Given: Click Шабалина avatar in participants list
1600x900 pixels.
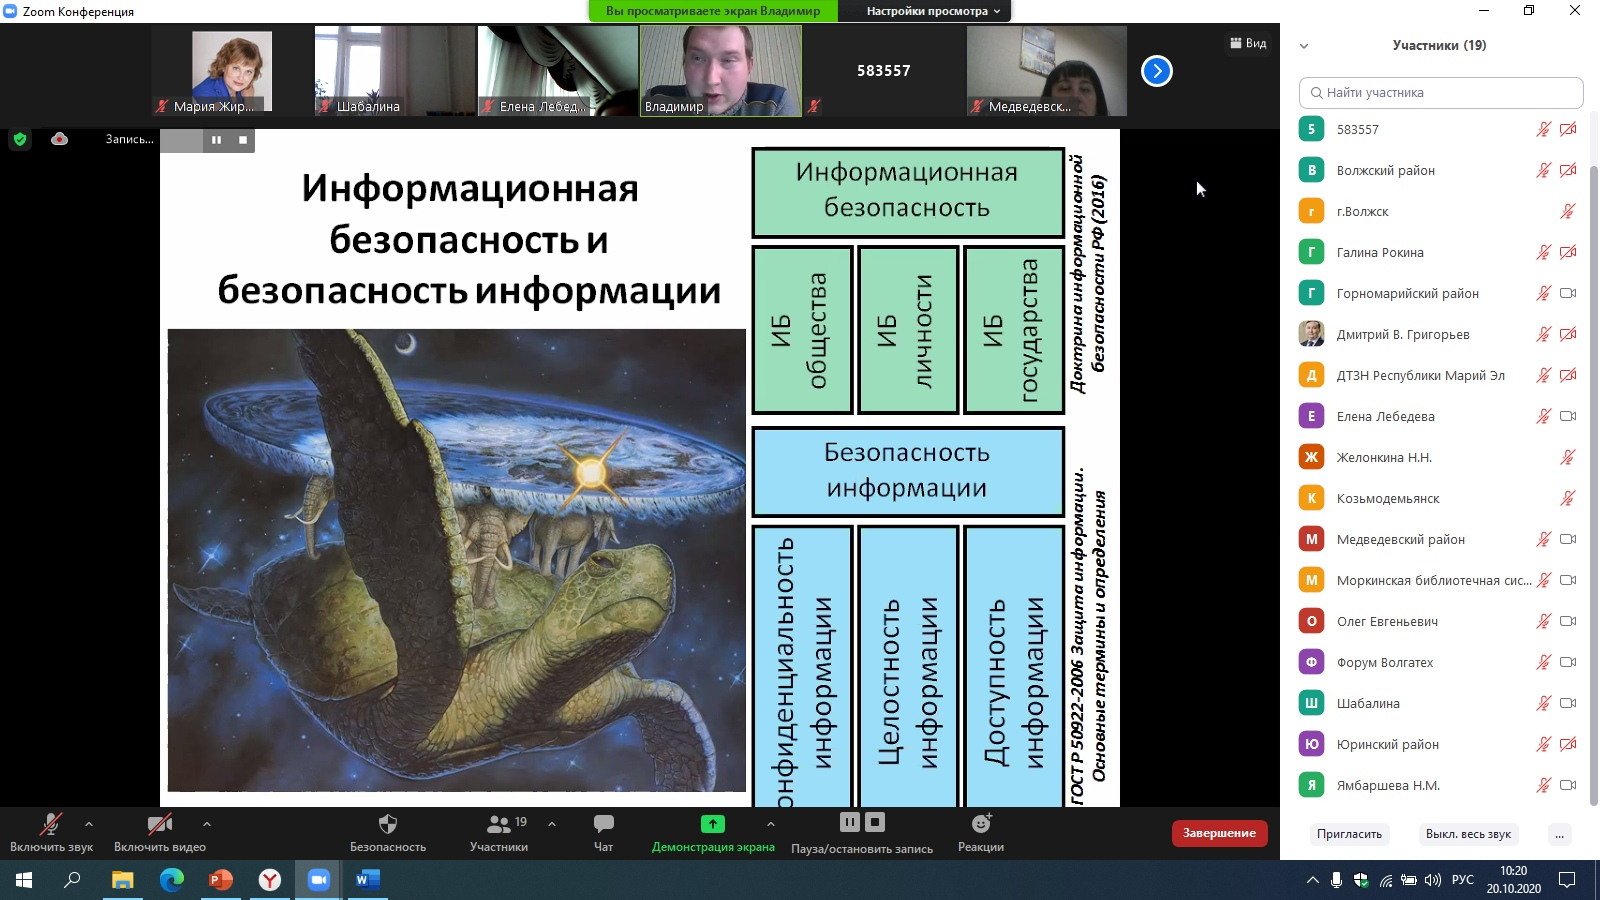Looking at the screenshot, I should [x=1311, y=703].
